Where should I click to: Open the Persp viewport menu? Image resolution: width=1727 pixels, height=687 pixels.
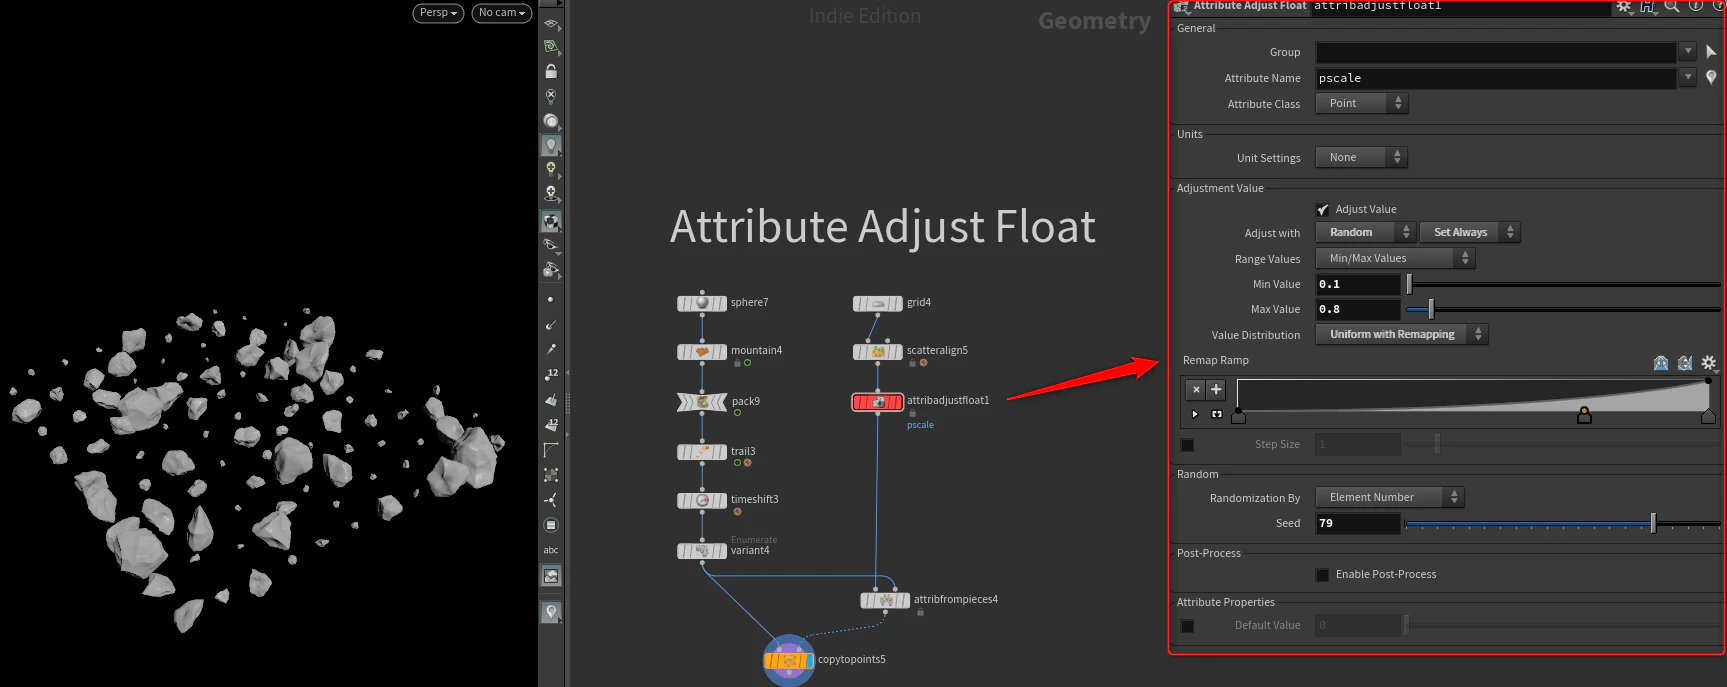(x=438, y=13)
